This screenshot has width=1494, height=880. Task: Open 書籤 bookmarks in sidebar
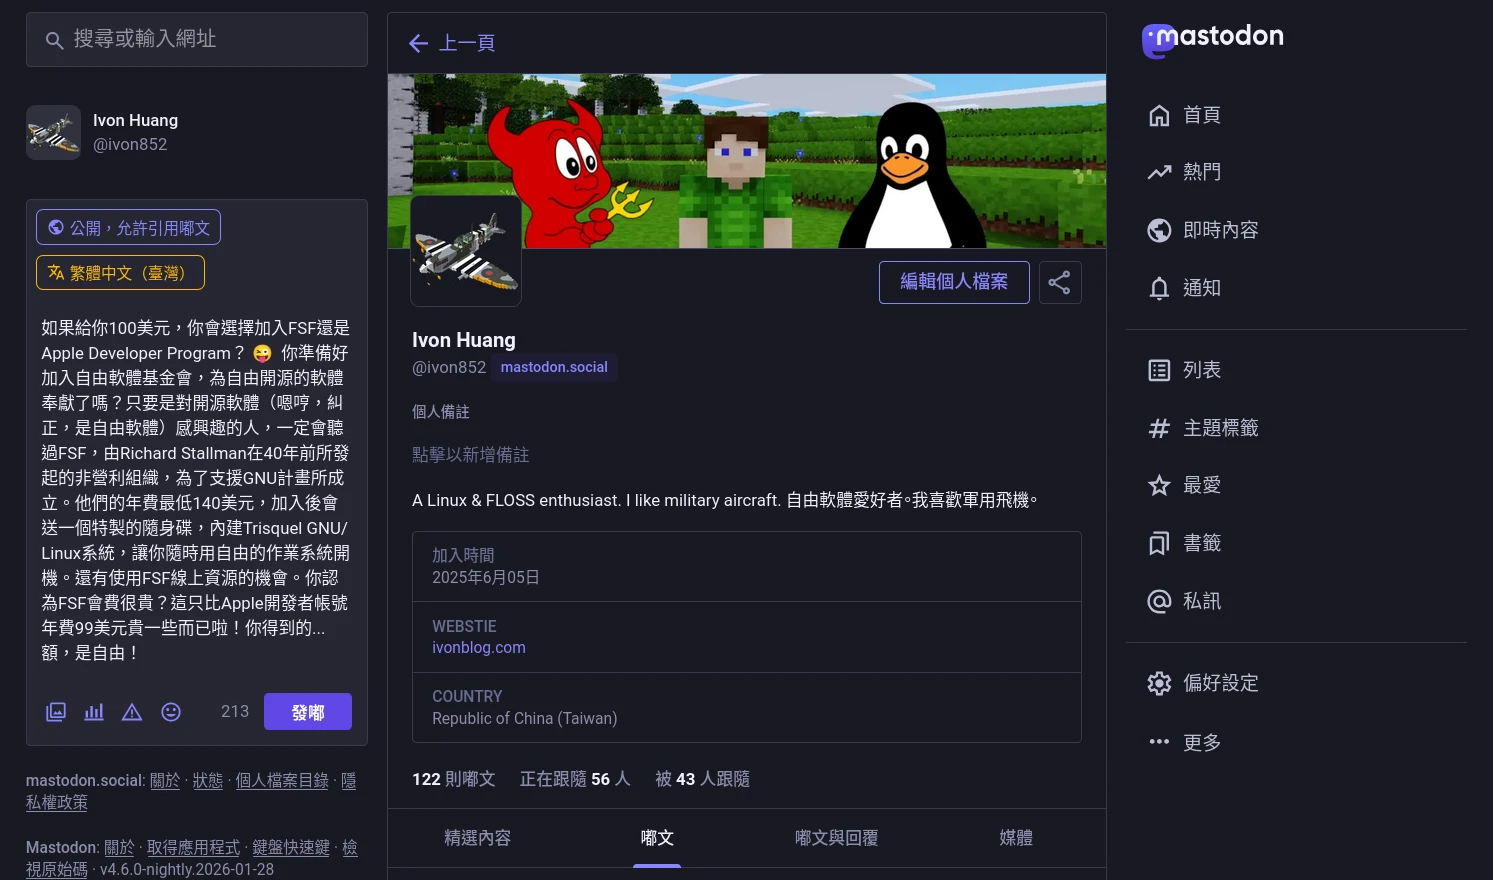coord(1201,543)
